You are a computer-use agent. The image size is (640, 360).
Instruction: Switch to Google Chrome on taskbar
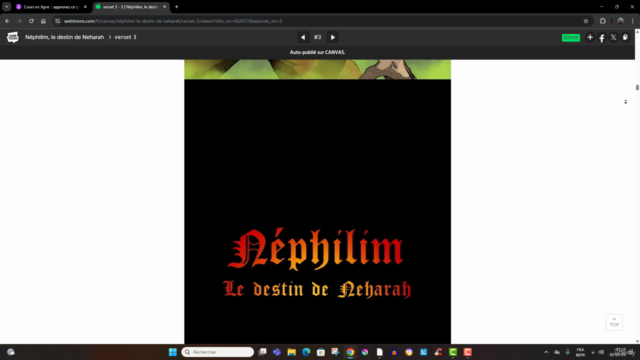[350, 352]
